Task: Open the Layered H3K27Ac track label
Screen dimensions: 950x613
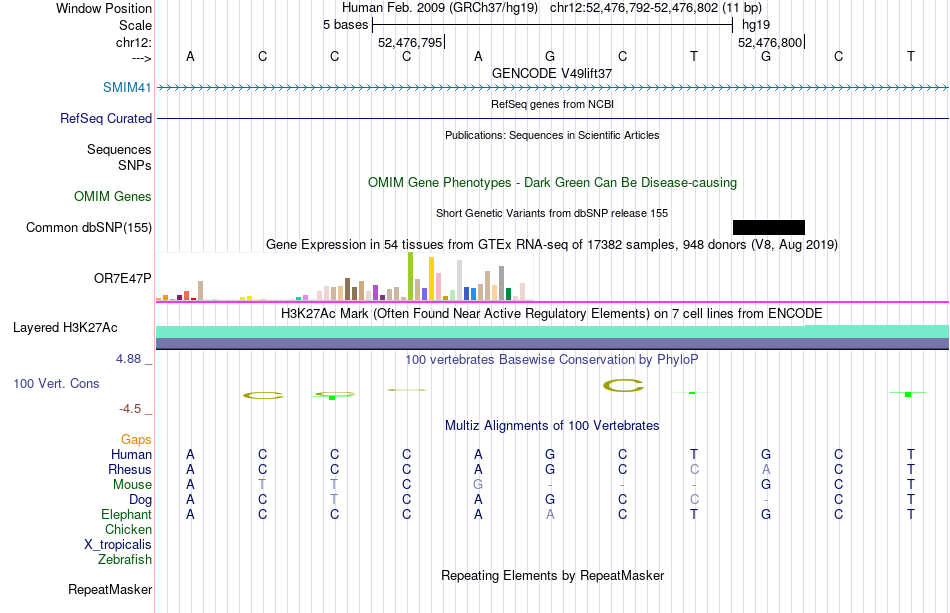Action: click(65, 328)
